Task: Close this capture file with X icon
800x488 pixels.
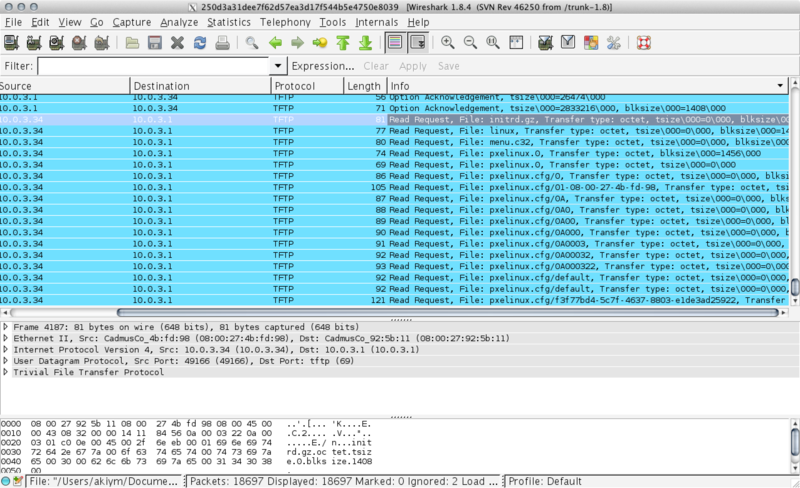Action: click(x=177, y=43)
